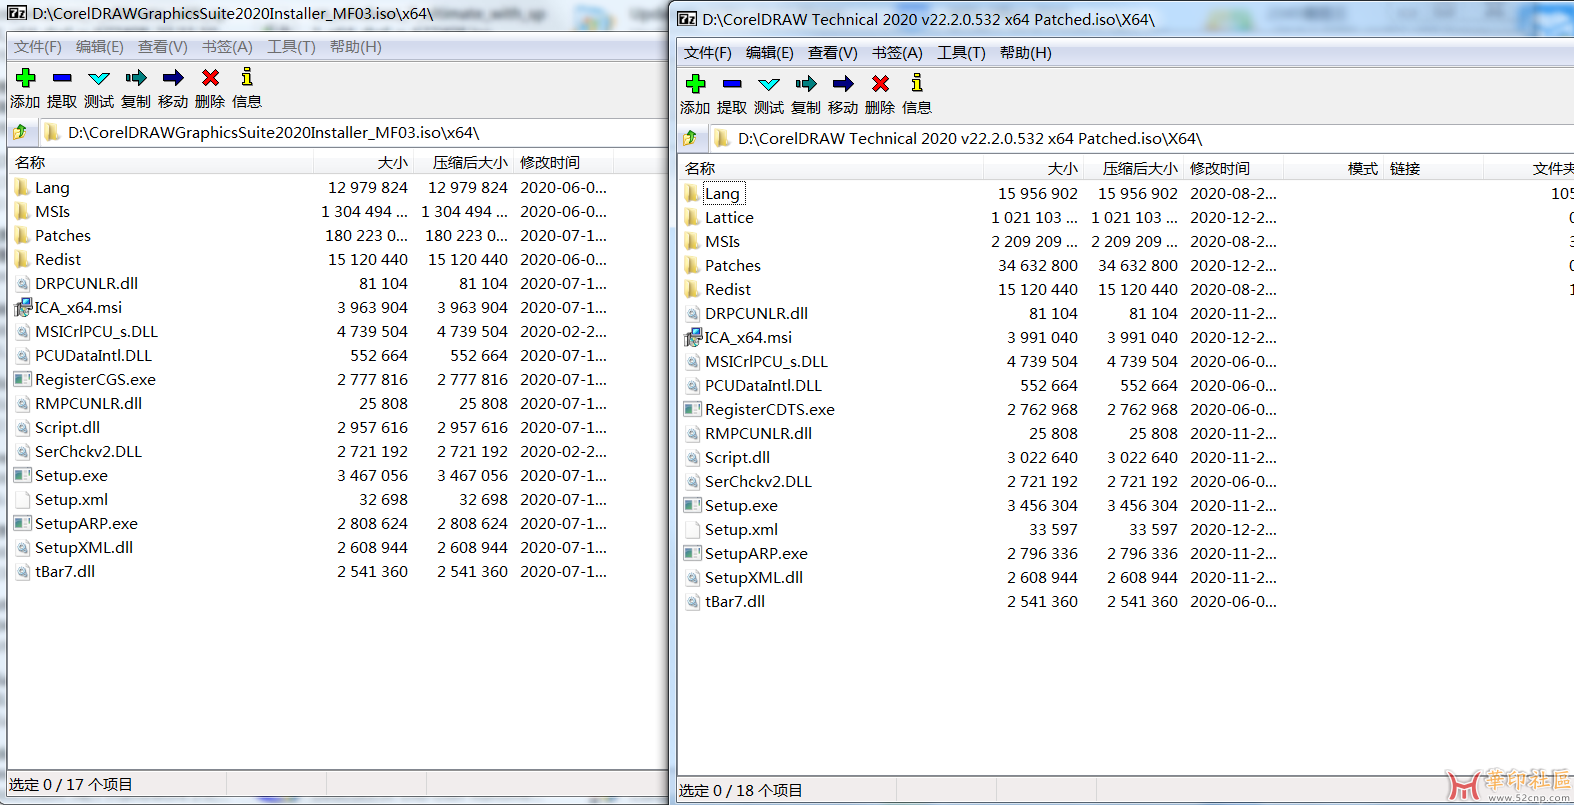Select Patches folder name in Technical window
1574x805 pixels.
pos(733,265)
